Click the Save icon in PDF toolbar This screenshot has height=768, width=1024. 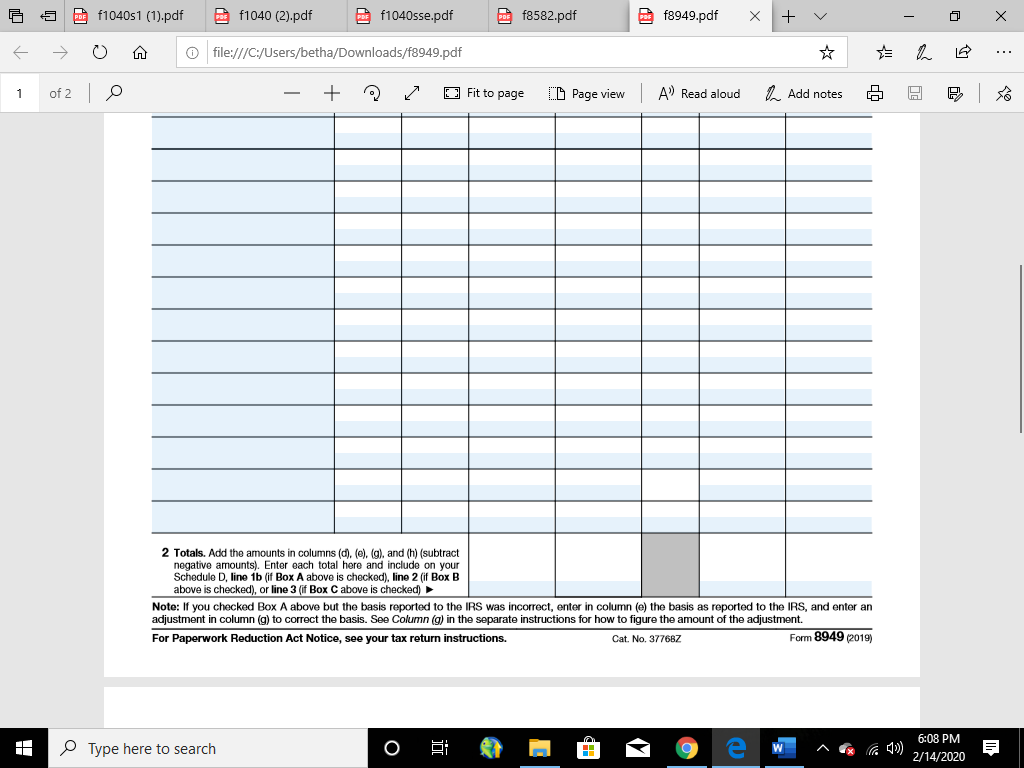pyautogui.click(x=915, y=93)
